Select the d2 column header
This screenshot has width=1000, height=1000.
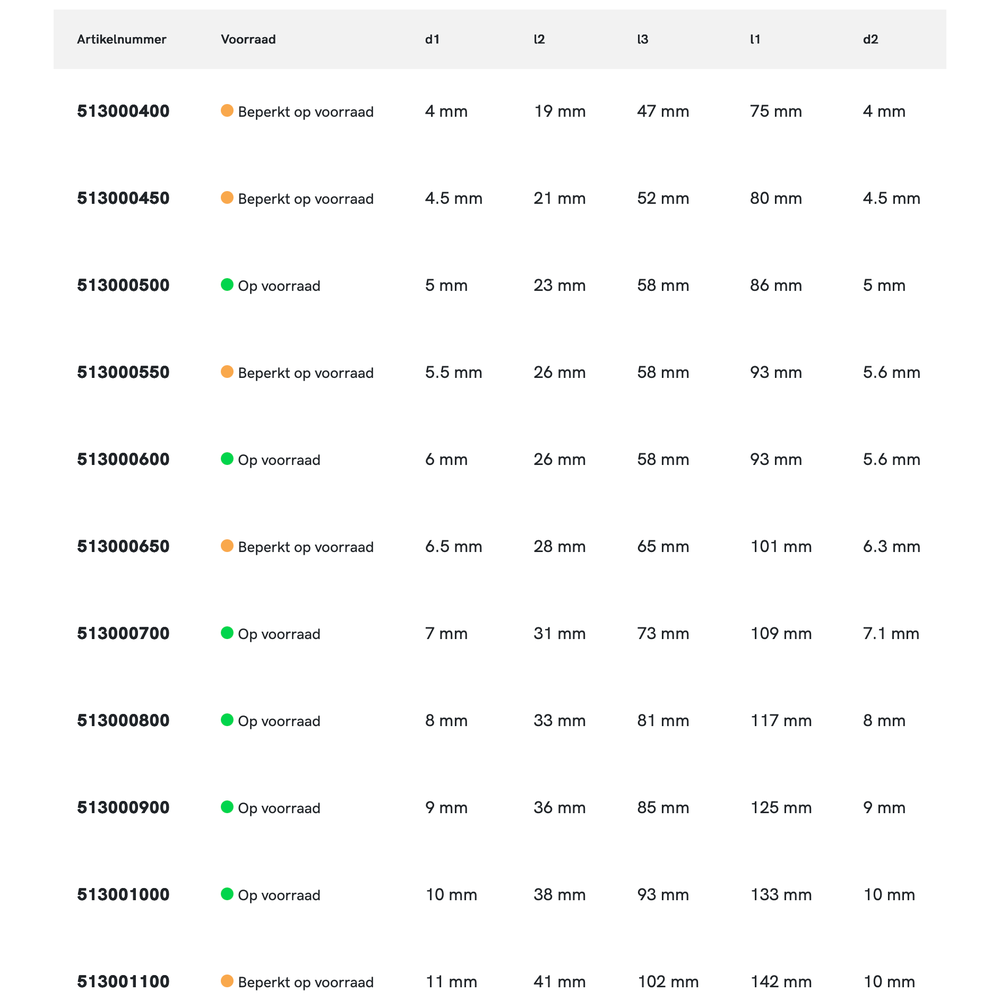point(870,40)
